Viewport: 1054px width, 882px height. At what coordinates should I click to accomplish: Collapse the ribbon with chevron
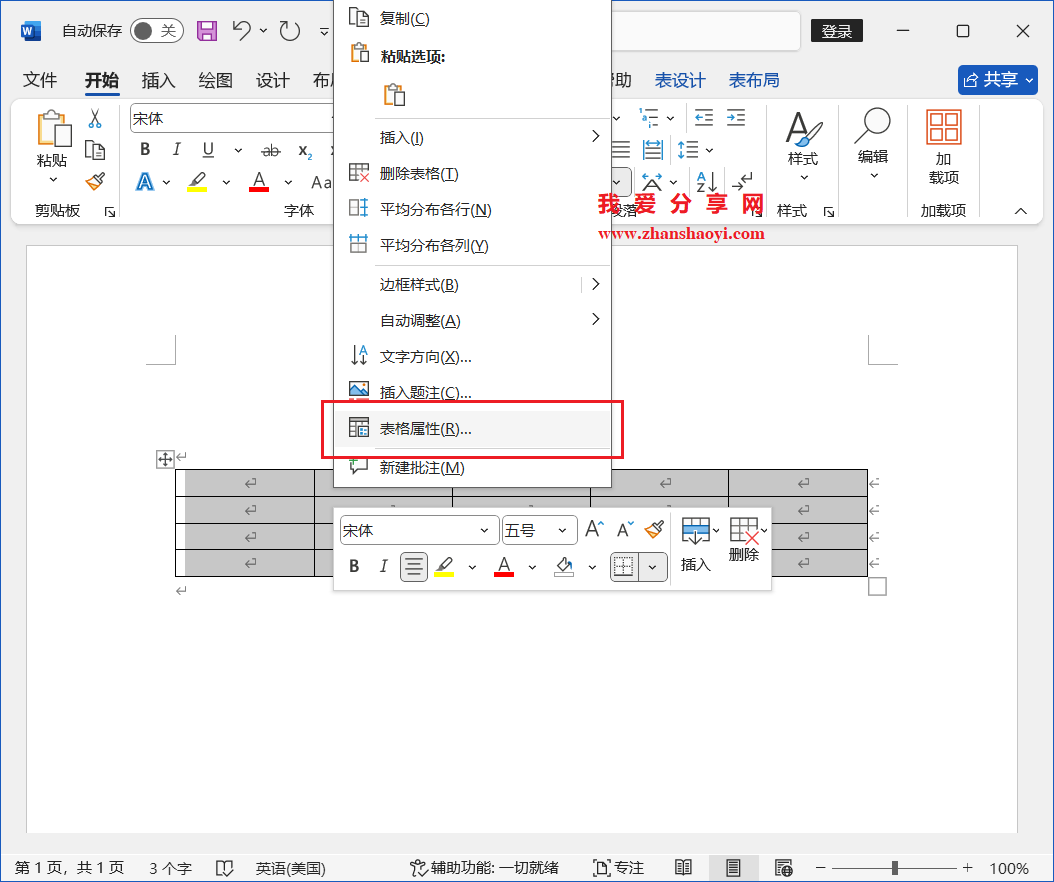pos(1020,211)
